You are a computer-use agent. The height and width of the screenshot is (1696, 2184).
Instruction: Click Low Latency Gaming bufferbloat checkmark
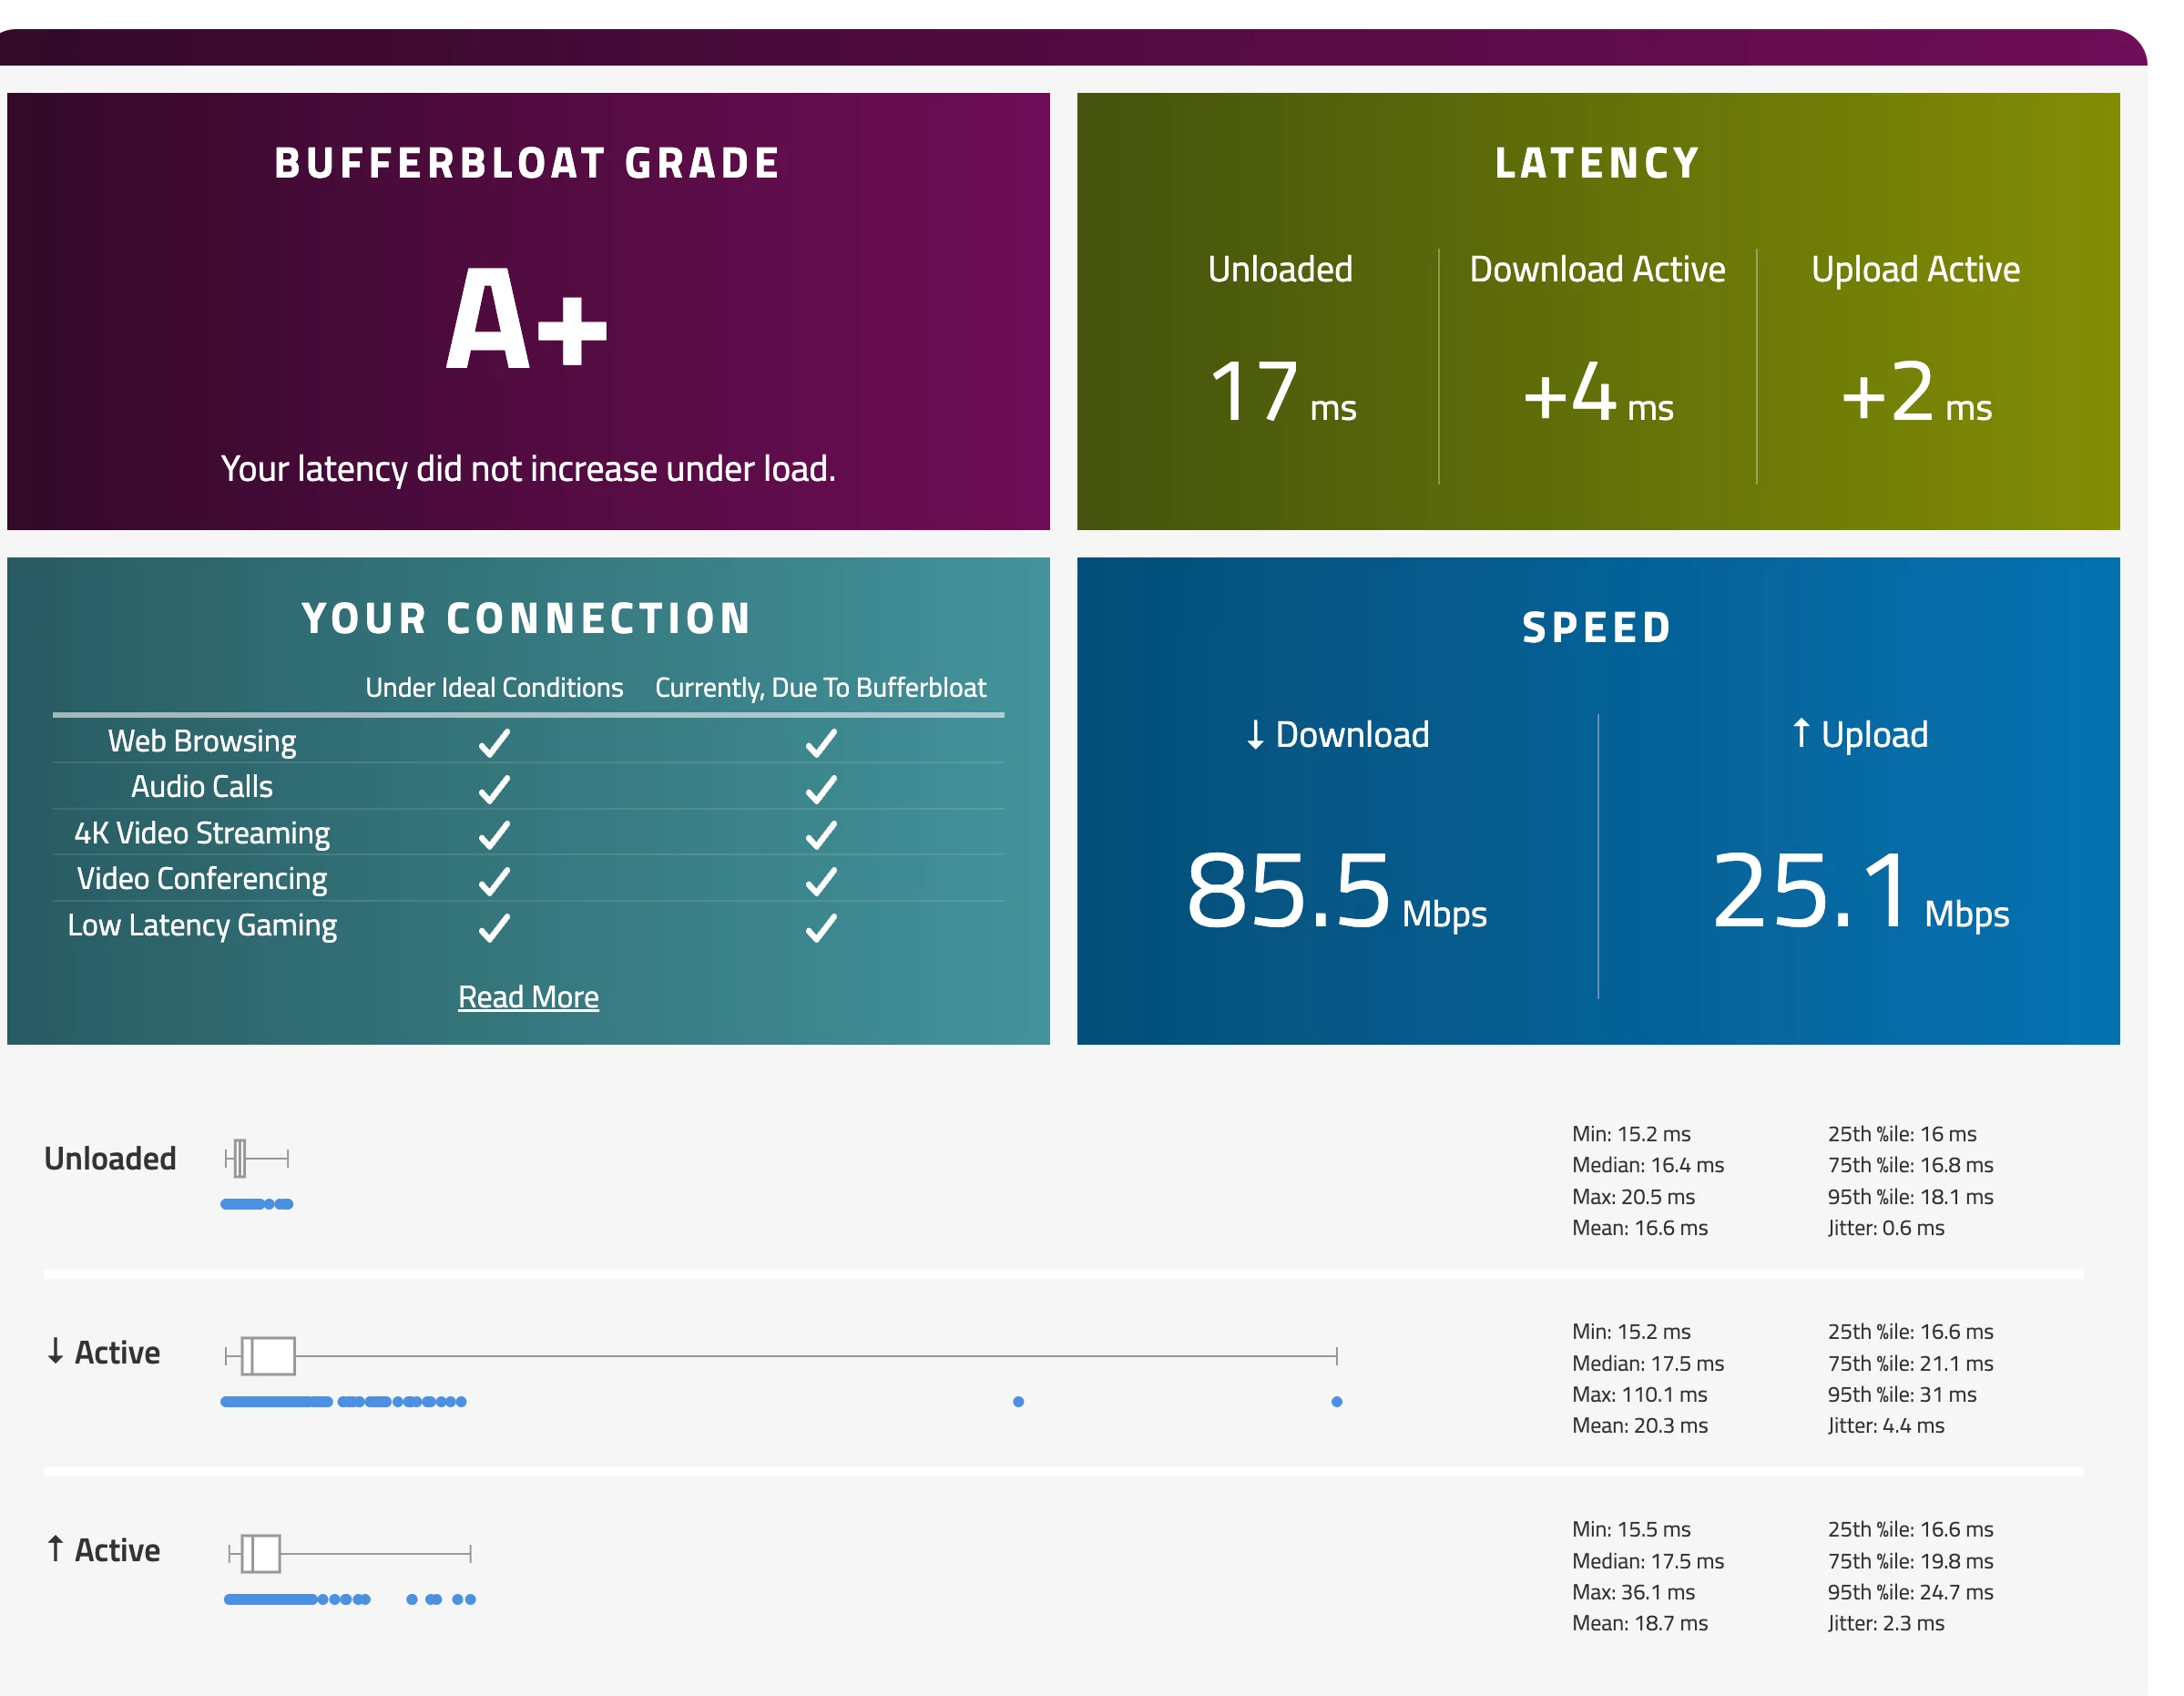pyautogui.click(x=821, y=928)
